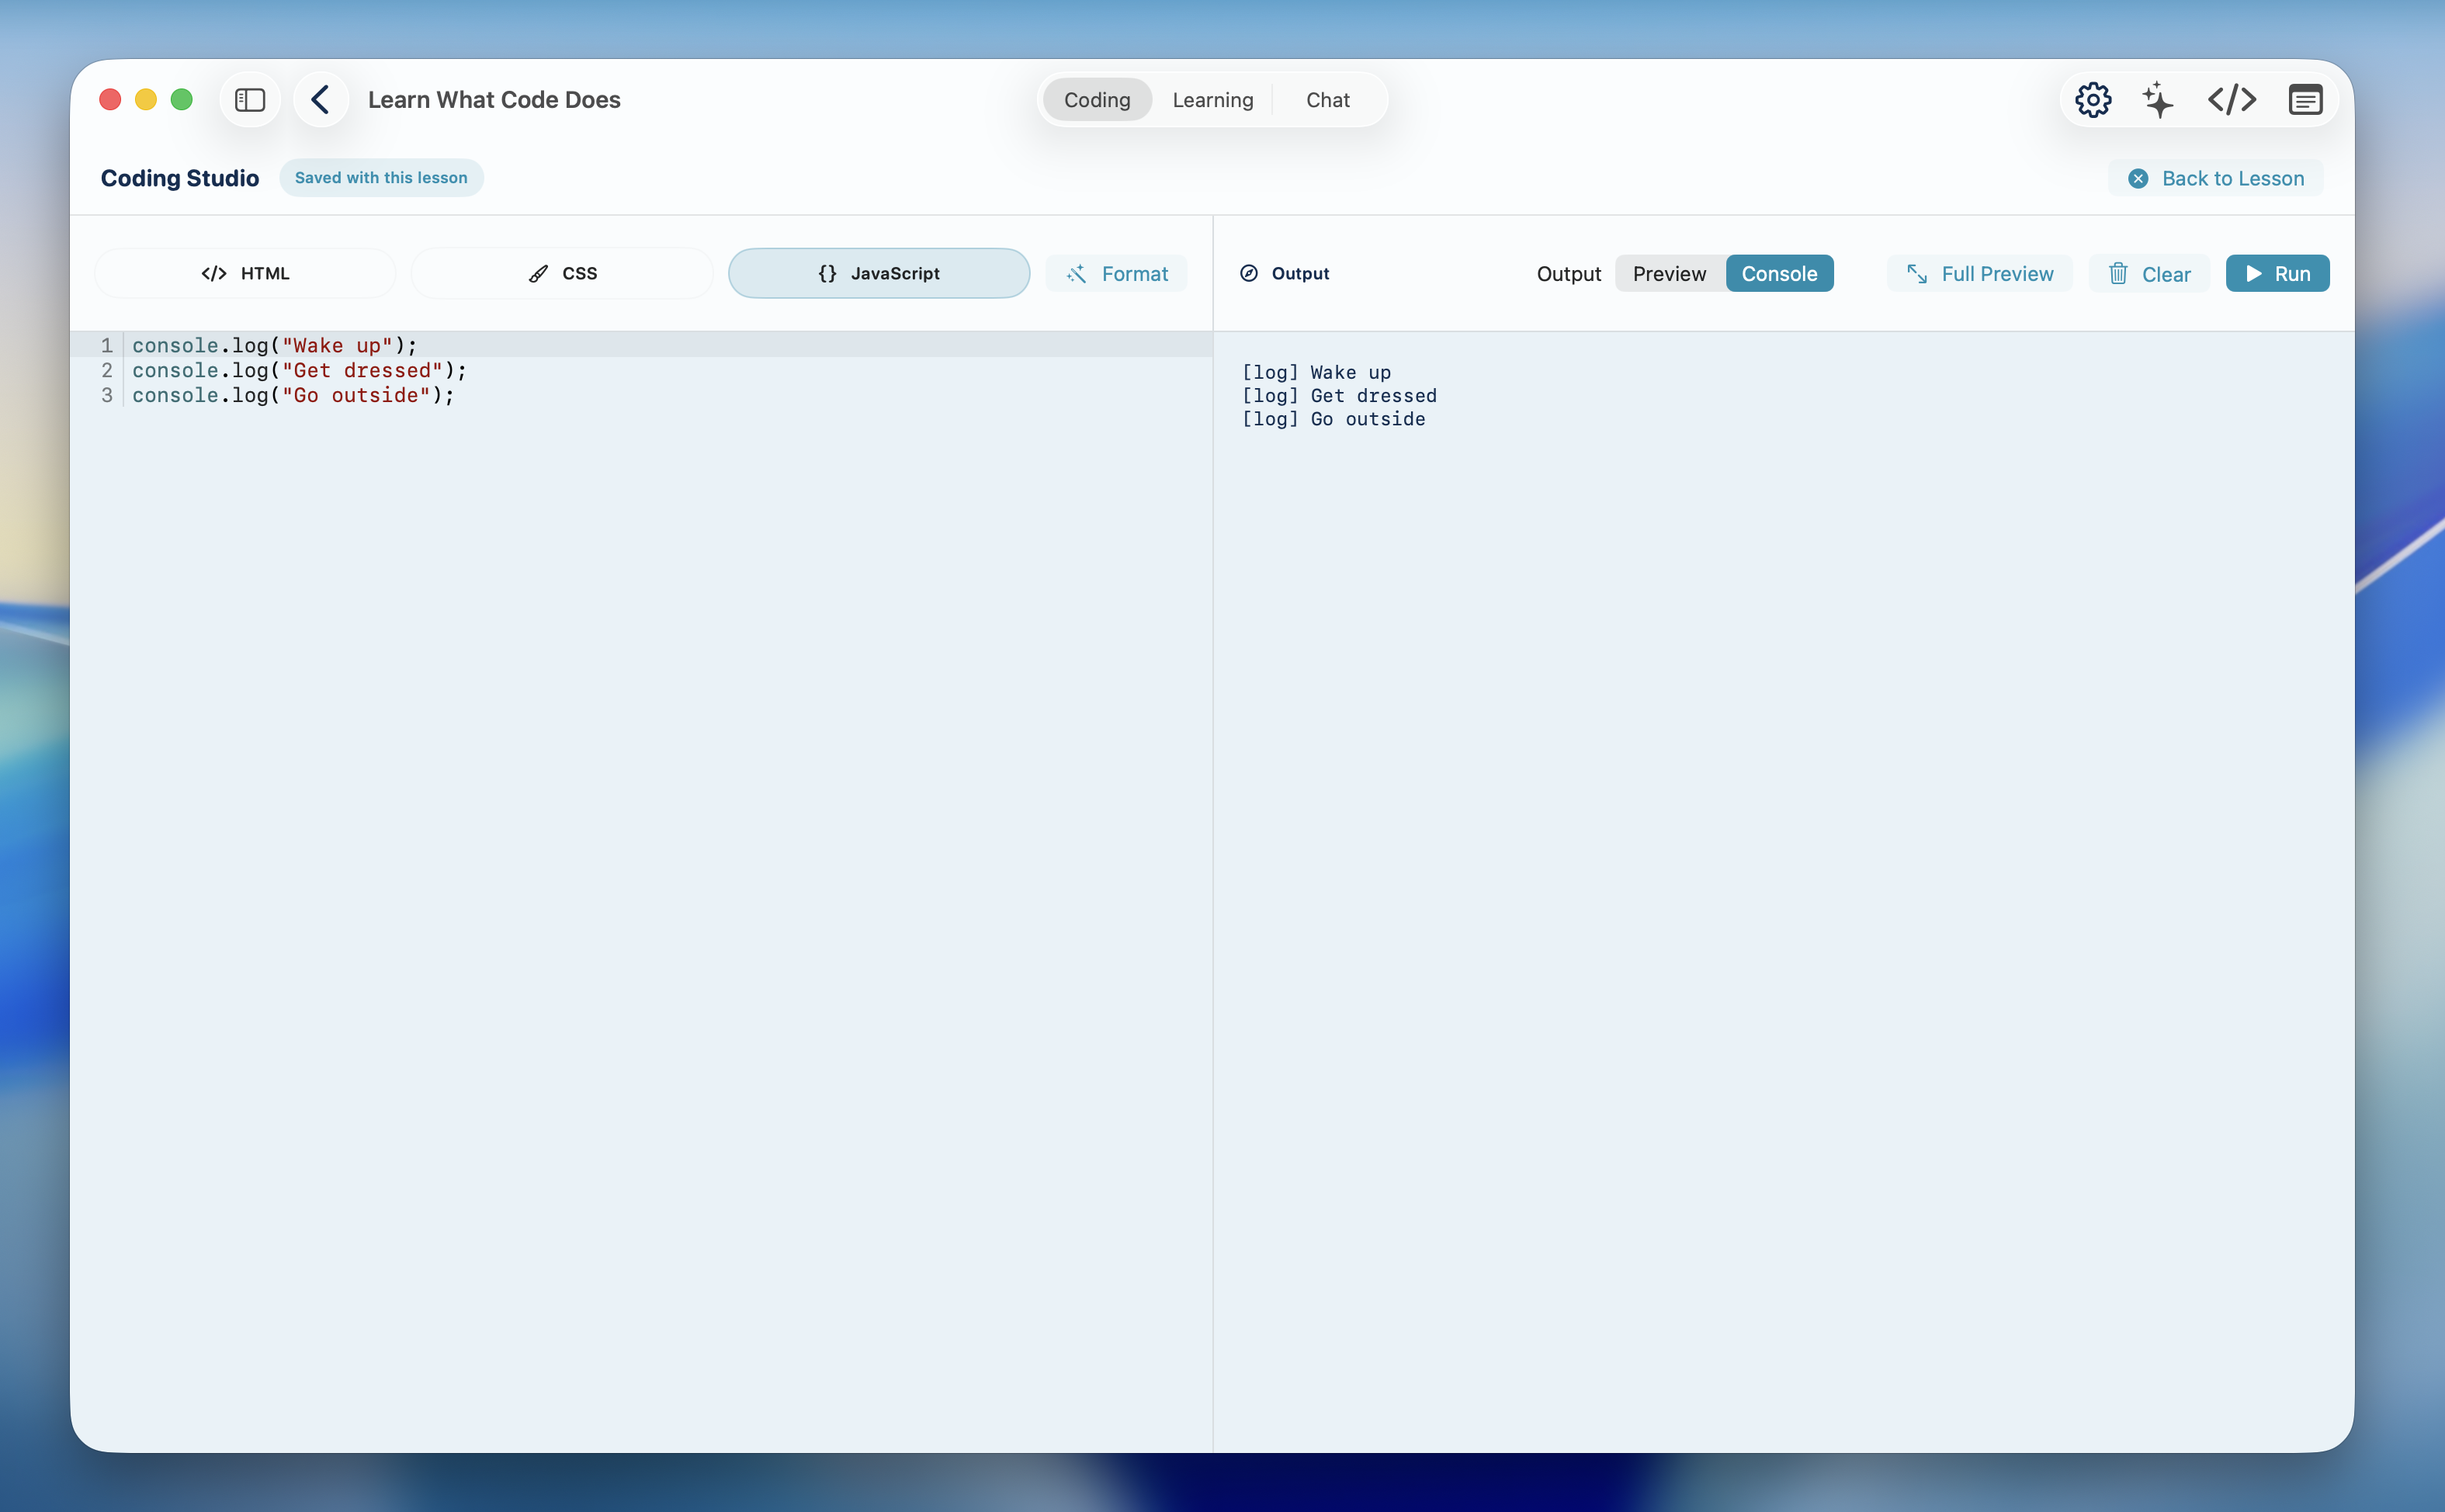Open the settings gear icon
Viewport: 2445px width, 1512px height.
(2094, 99)
